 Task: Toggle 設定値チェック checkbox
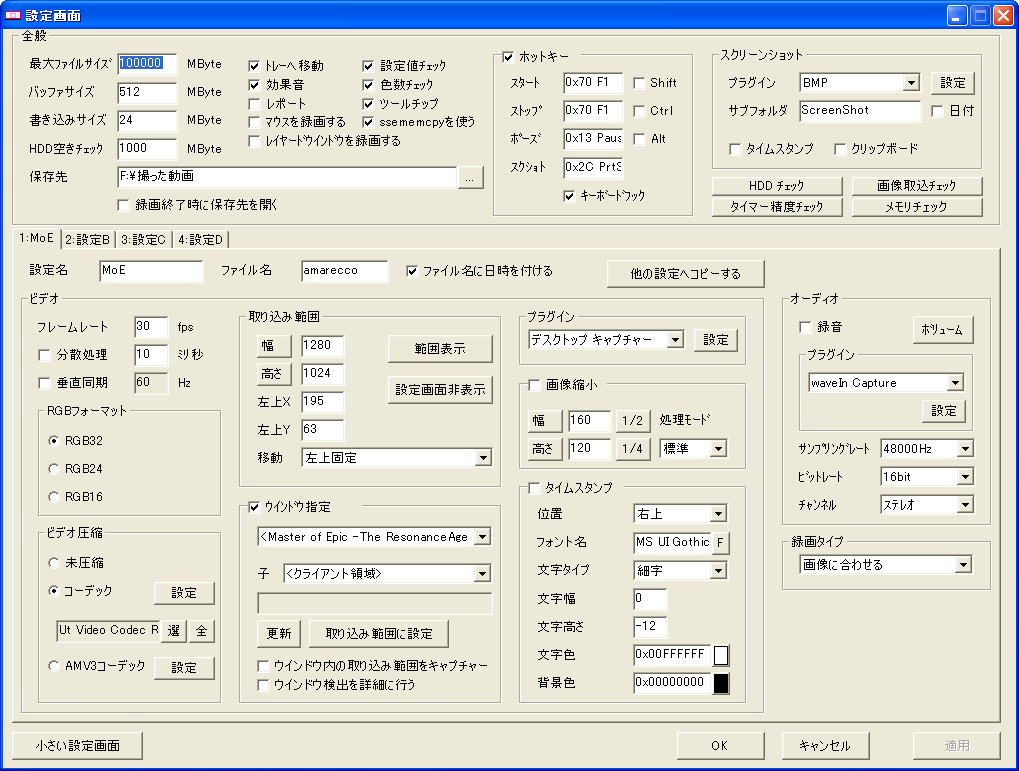368,66
